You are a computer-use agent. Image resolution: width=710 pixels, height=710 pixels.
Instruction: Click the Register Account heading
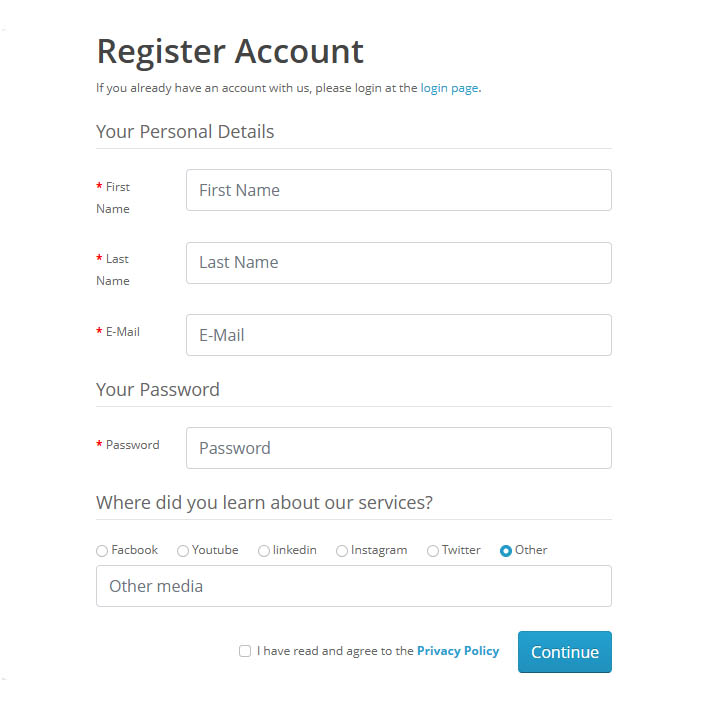(230, 51)
